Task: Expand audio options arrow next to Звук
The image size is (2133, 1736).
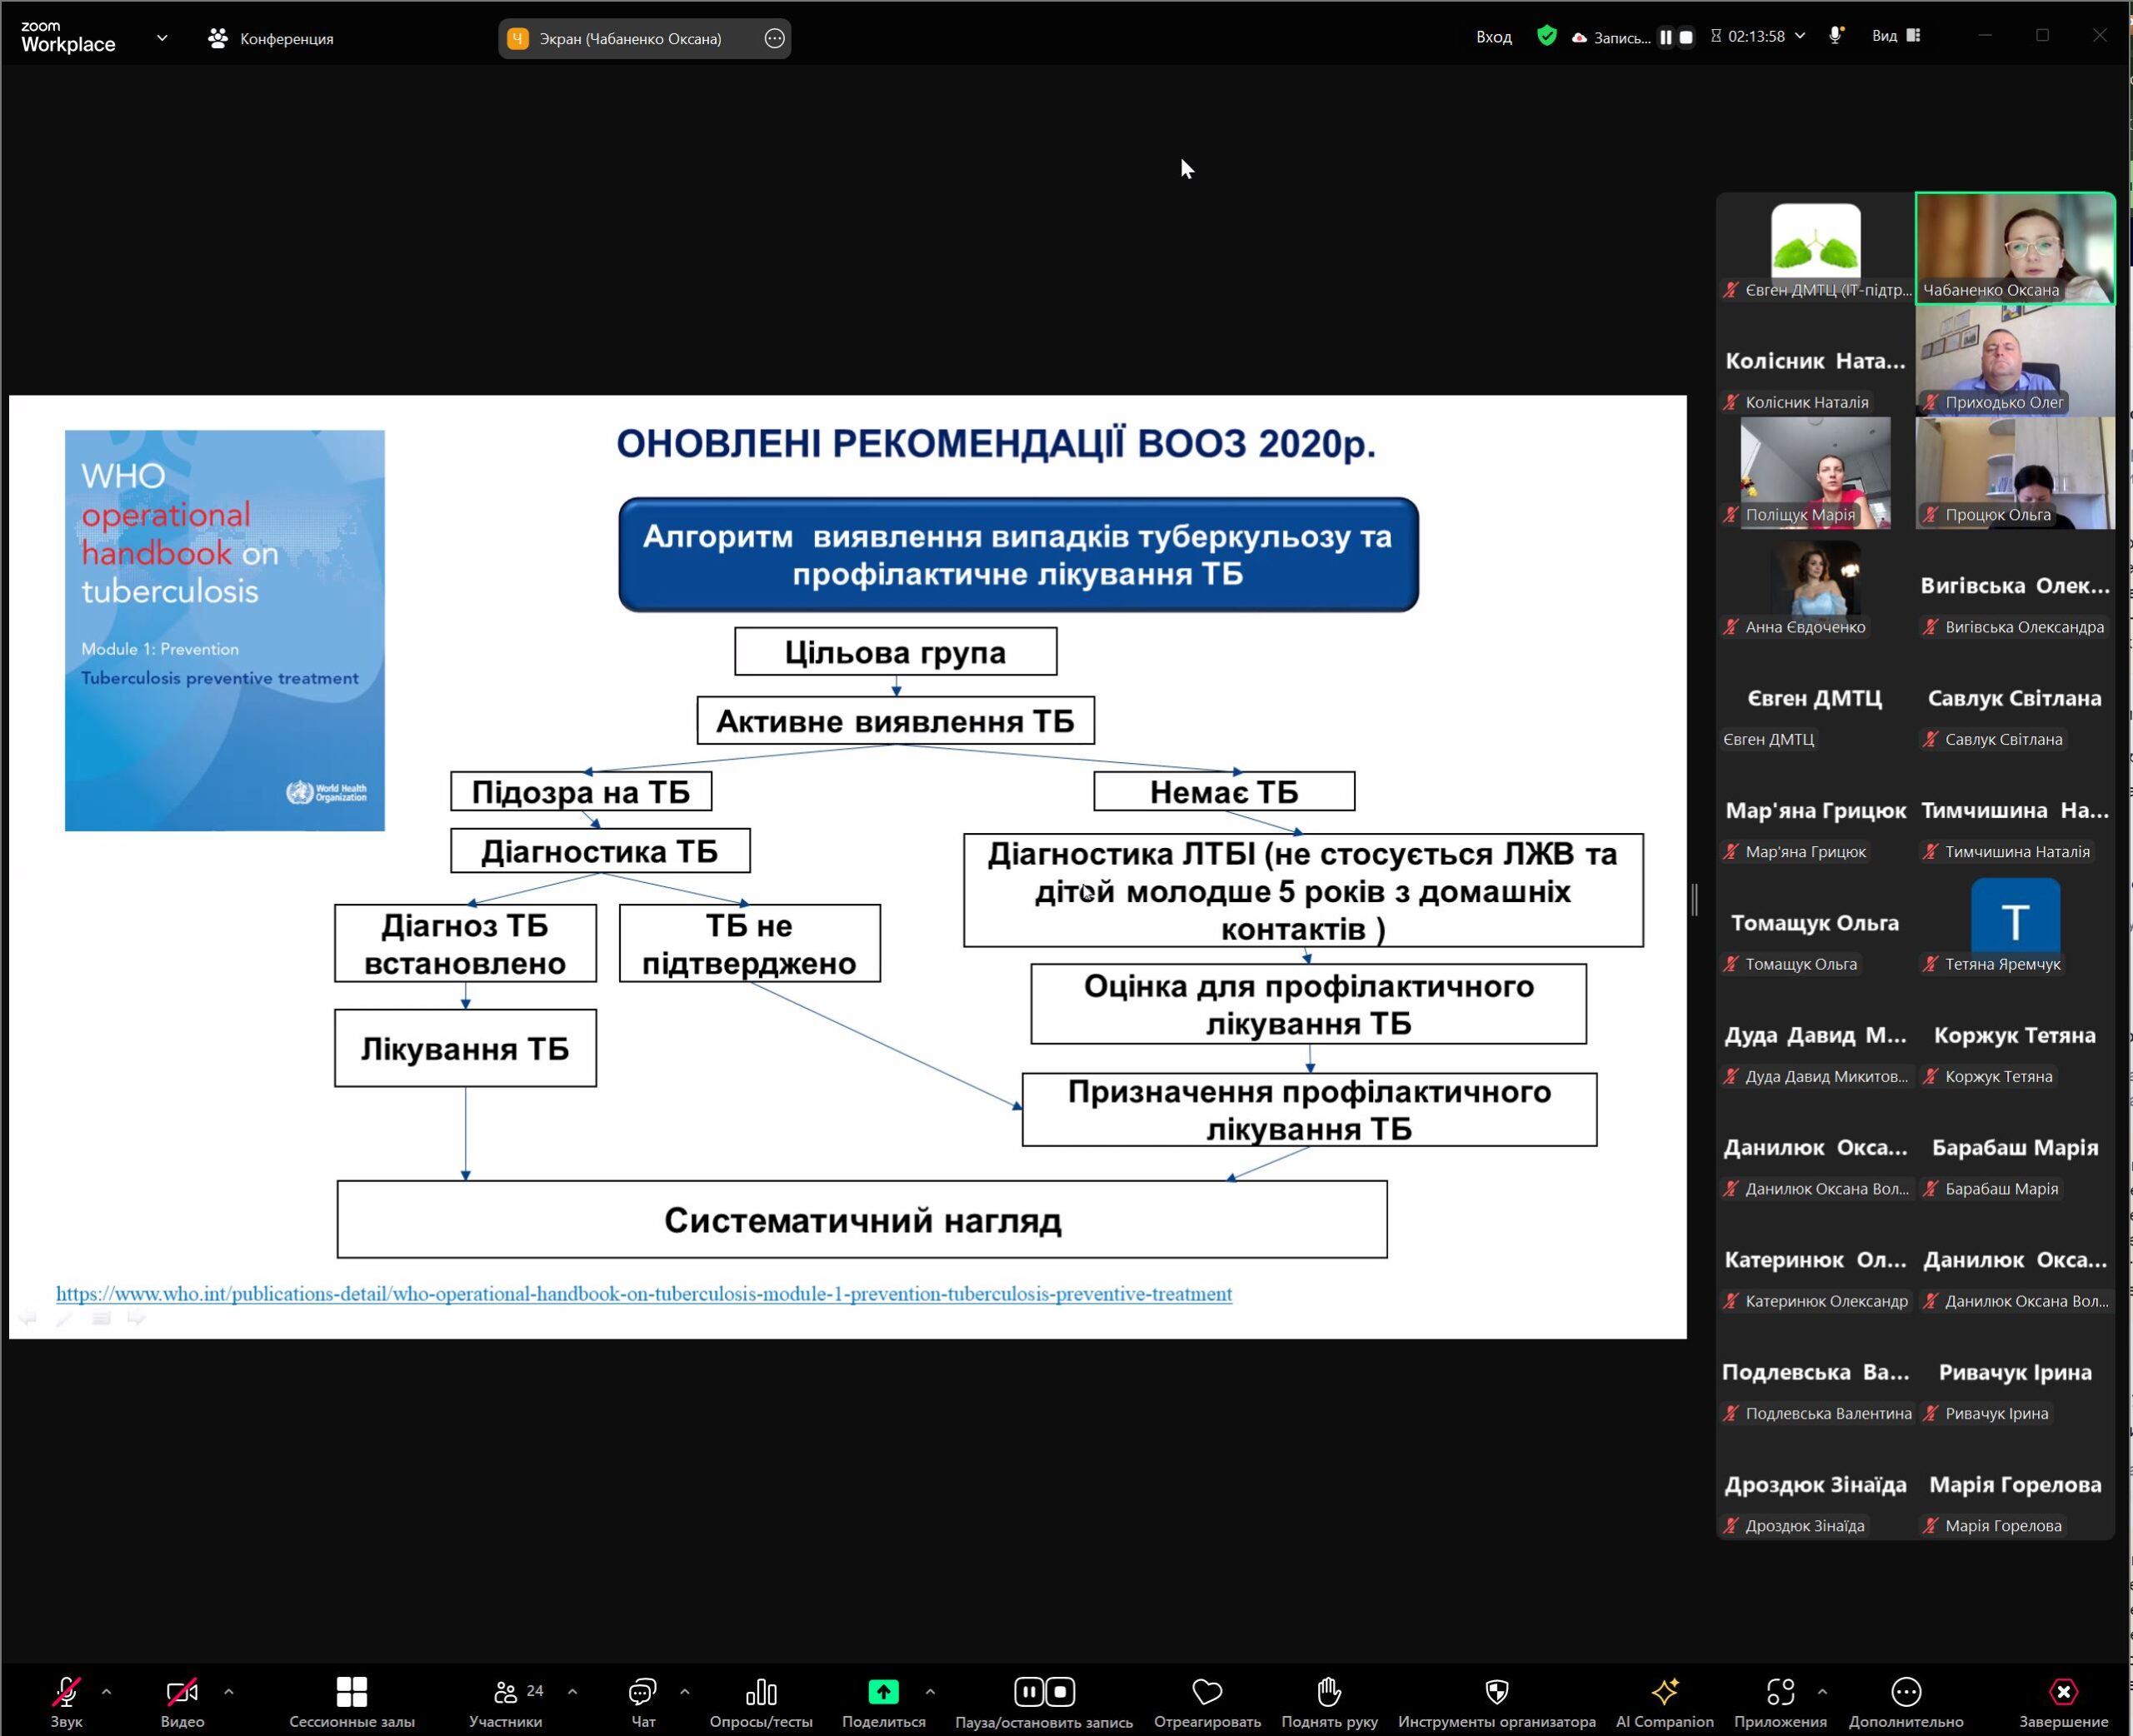Action: pos(106,1691)
